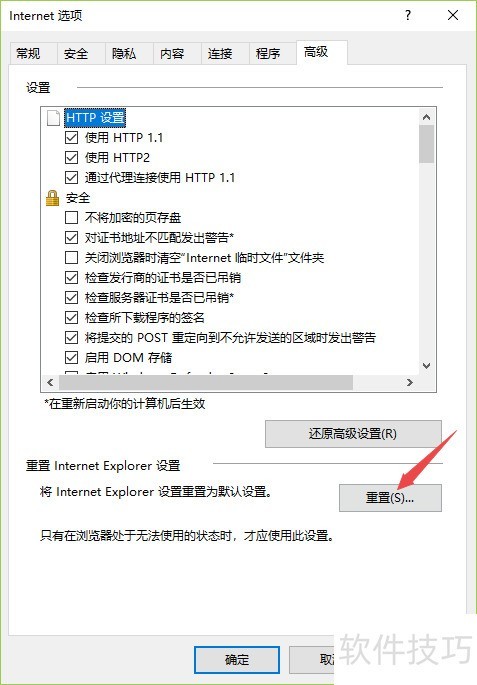Click the 还原高级设置(R) button
477x685 pixels.
[x=353, y=434]
